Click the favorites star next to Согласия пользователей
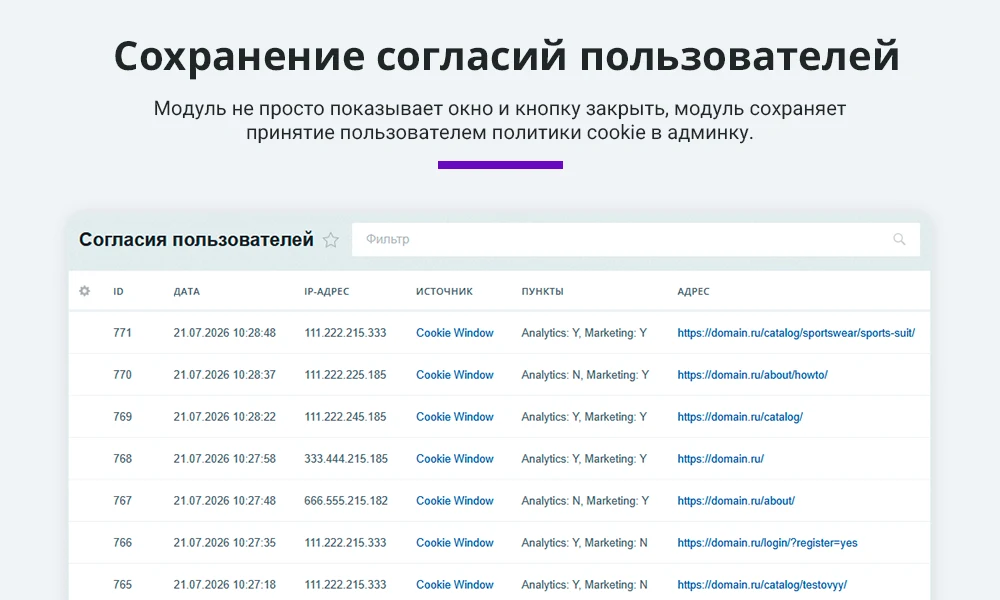The width and height of the screenshot is (1000, 600). [330, 240]
